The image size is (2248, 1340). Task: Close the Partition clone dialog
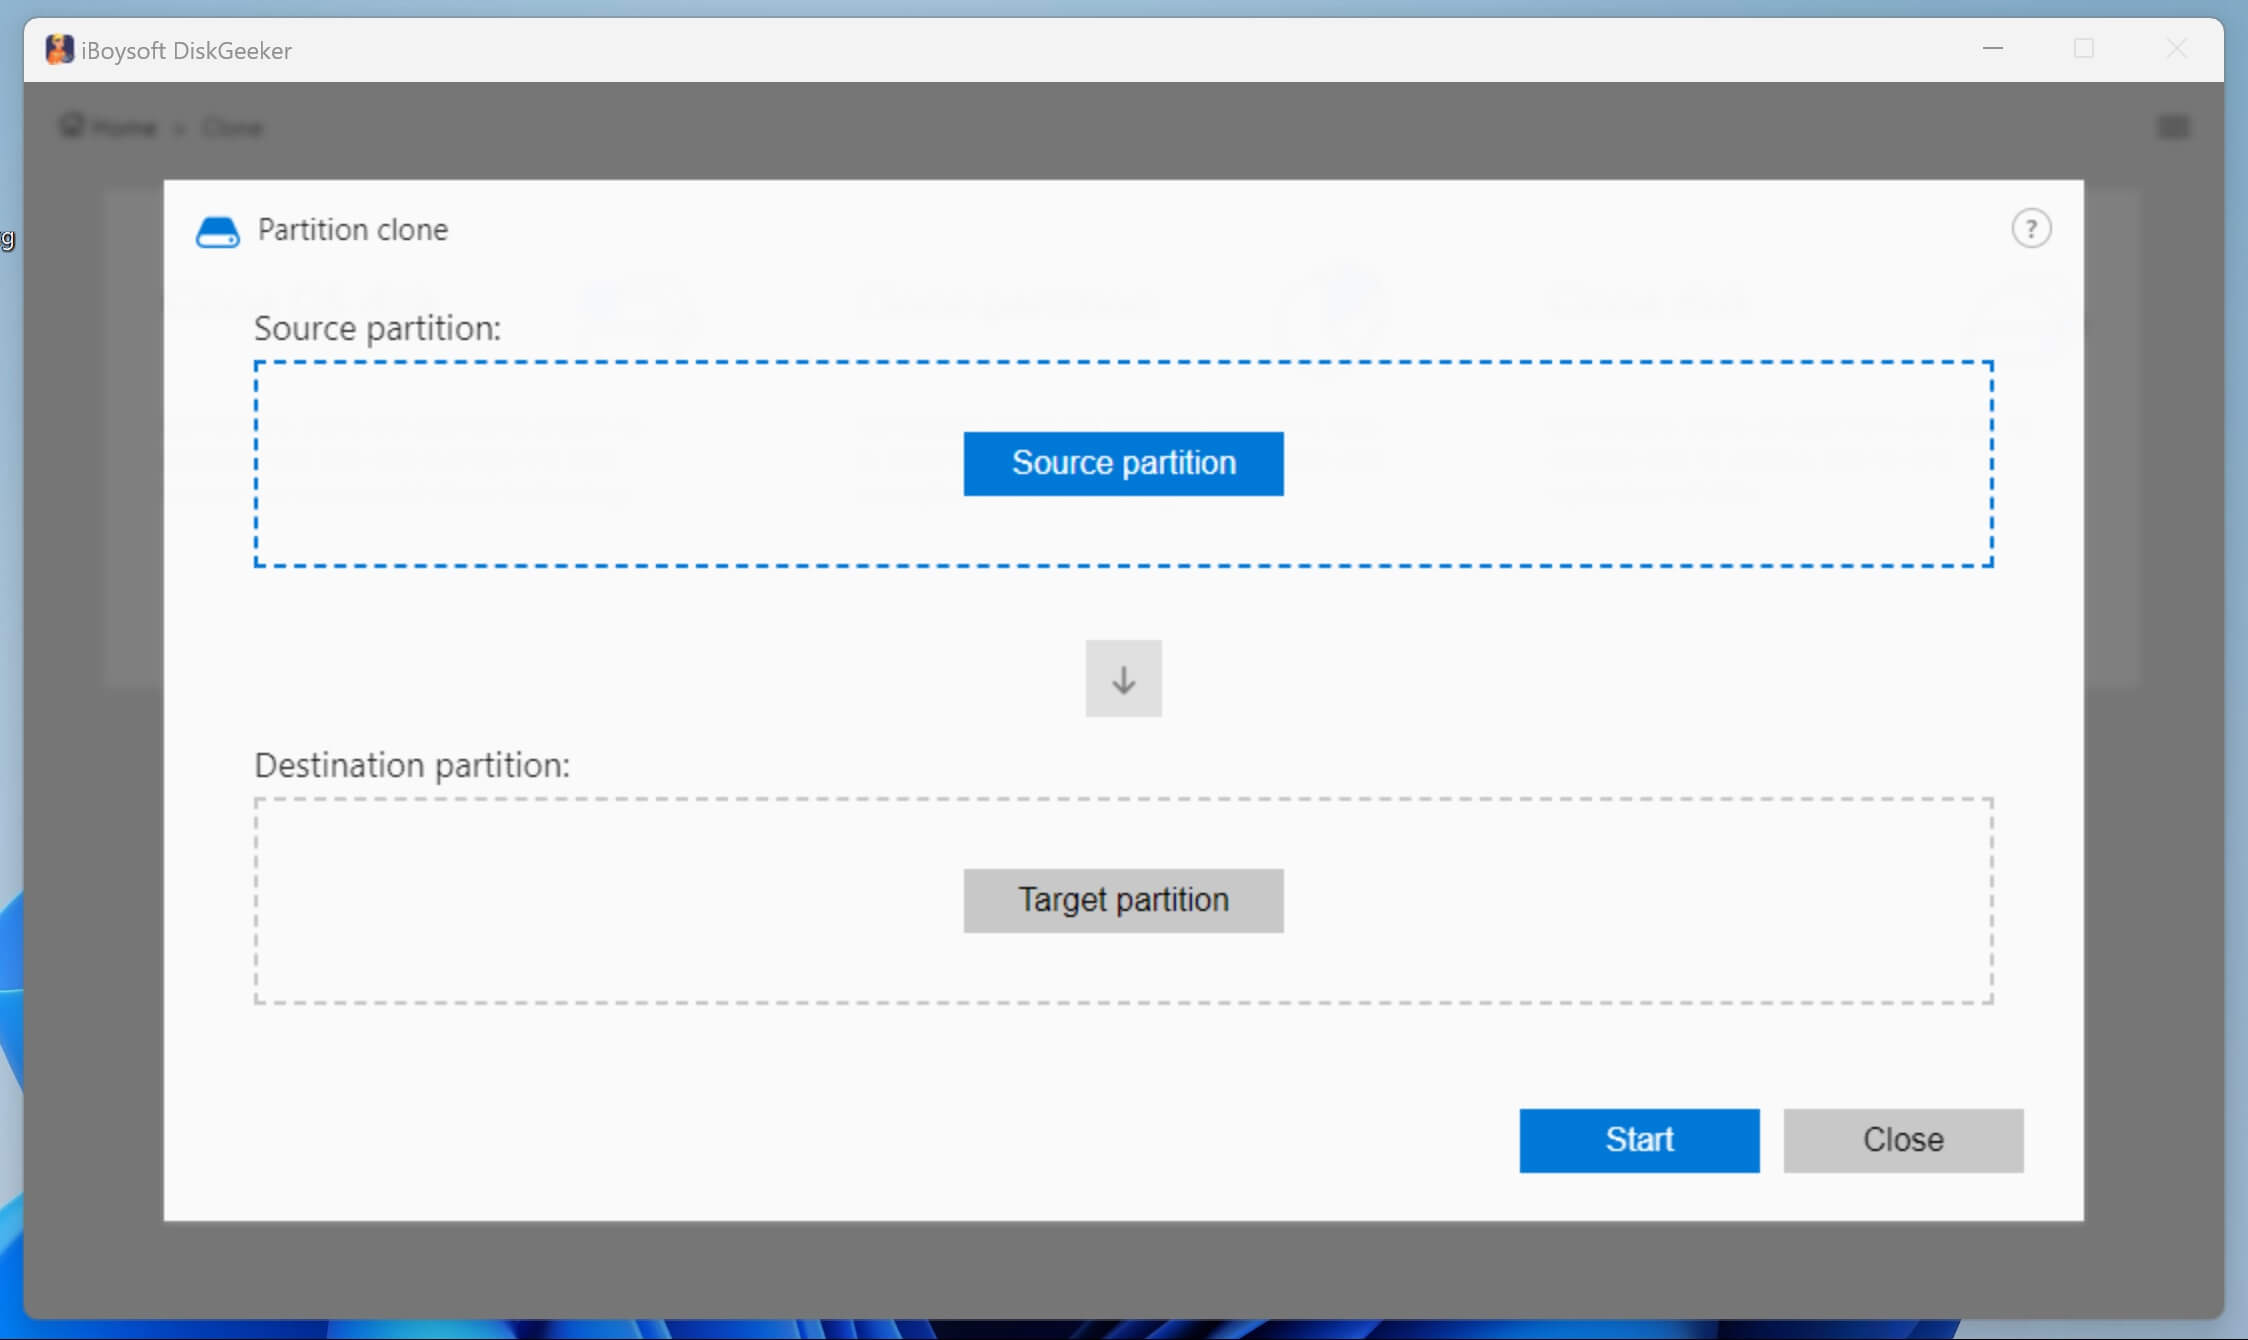(x=1903, y=1140)
